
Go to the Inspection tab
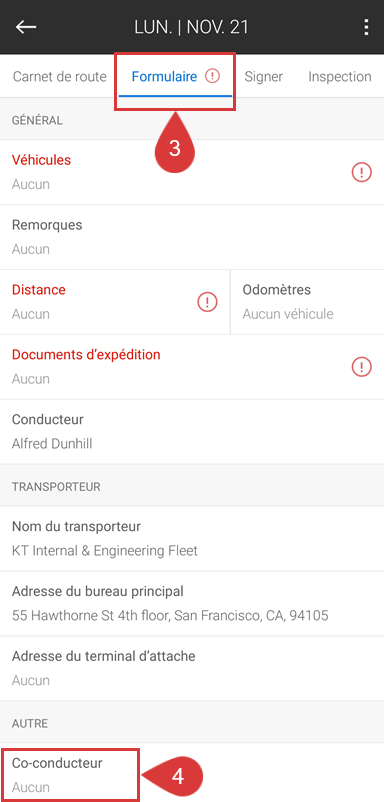[339, 77]
